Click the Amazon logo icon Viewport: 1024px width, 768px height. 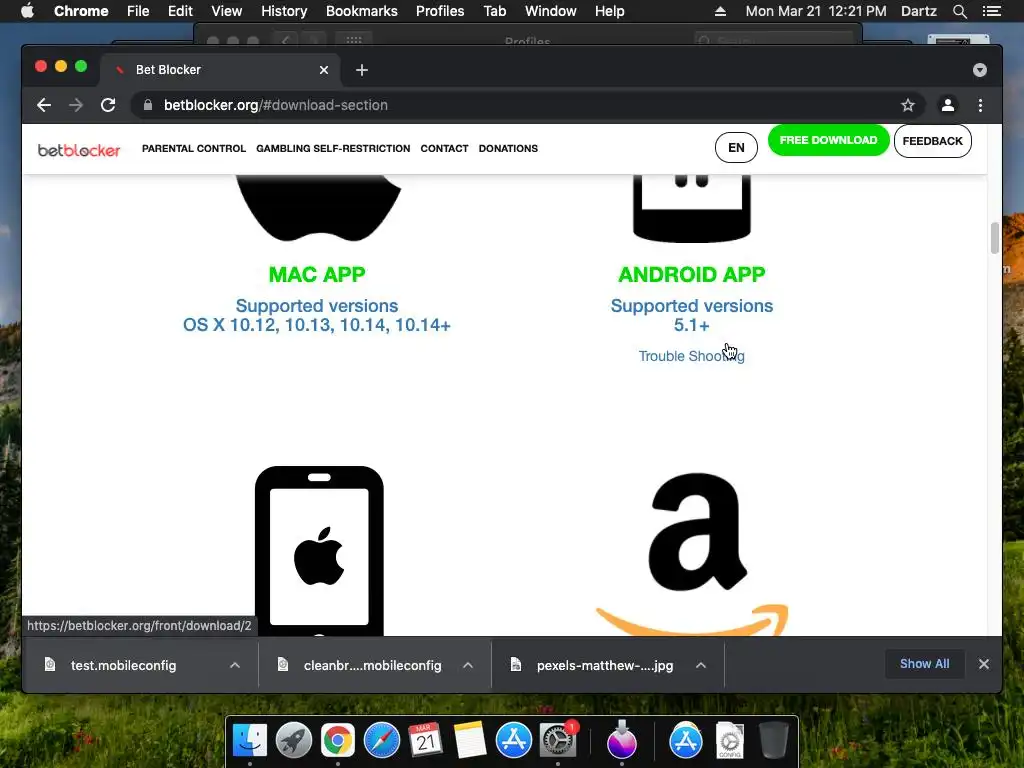pos(692,554)
